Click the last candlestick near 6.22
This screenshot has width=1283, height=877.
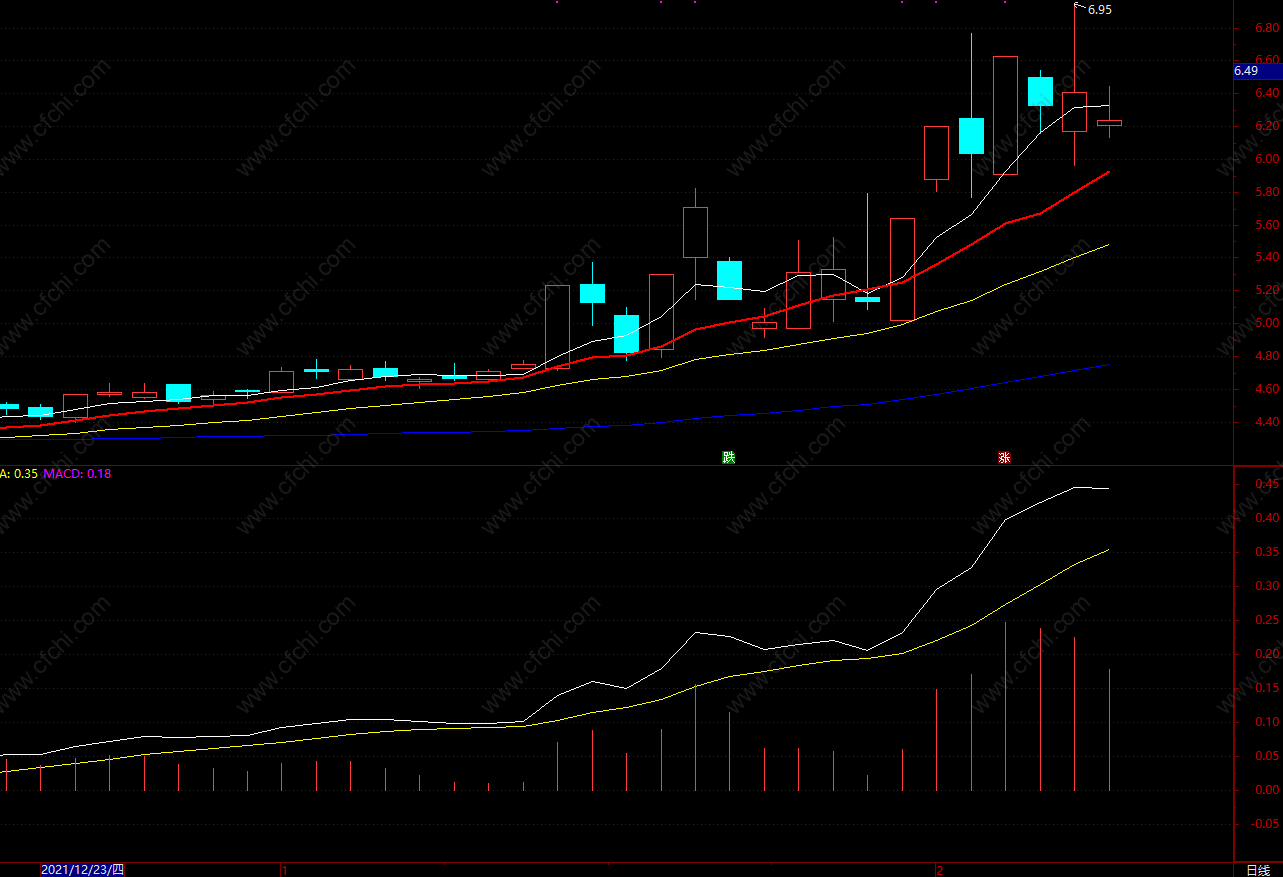pyautogui.click(x=1109, y=122)
